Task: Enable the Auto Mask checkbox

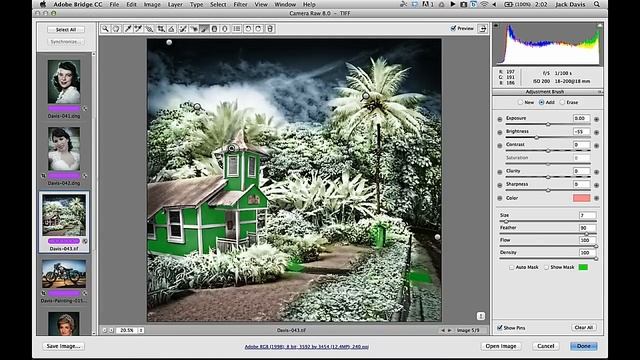Action: pyautogui.click(x=511, y=267)
